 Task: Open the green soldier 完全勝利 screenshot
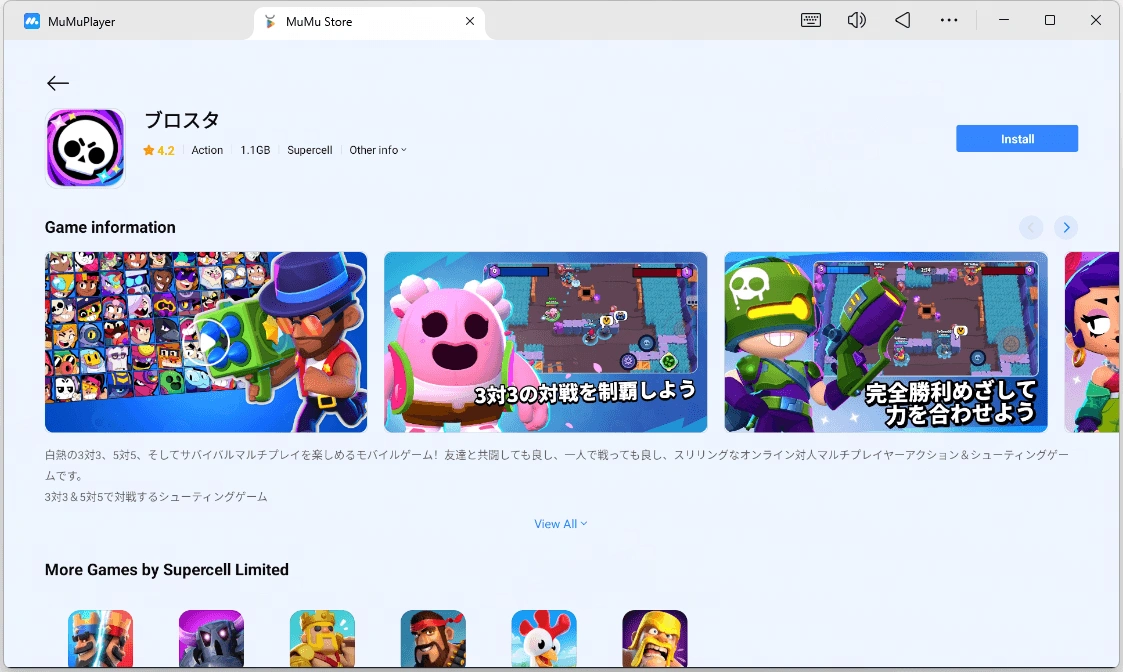coord(886,342)
